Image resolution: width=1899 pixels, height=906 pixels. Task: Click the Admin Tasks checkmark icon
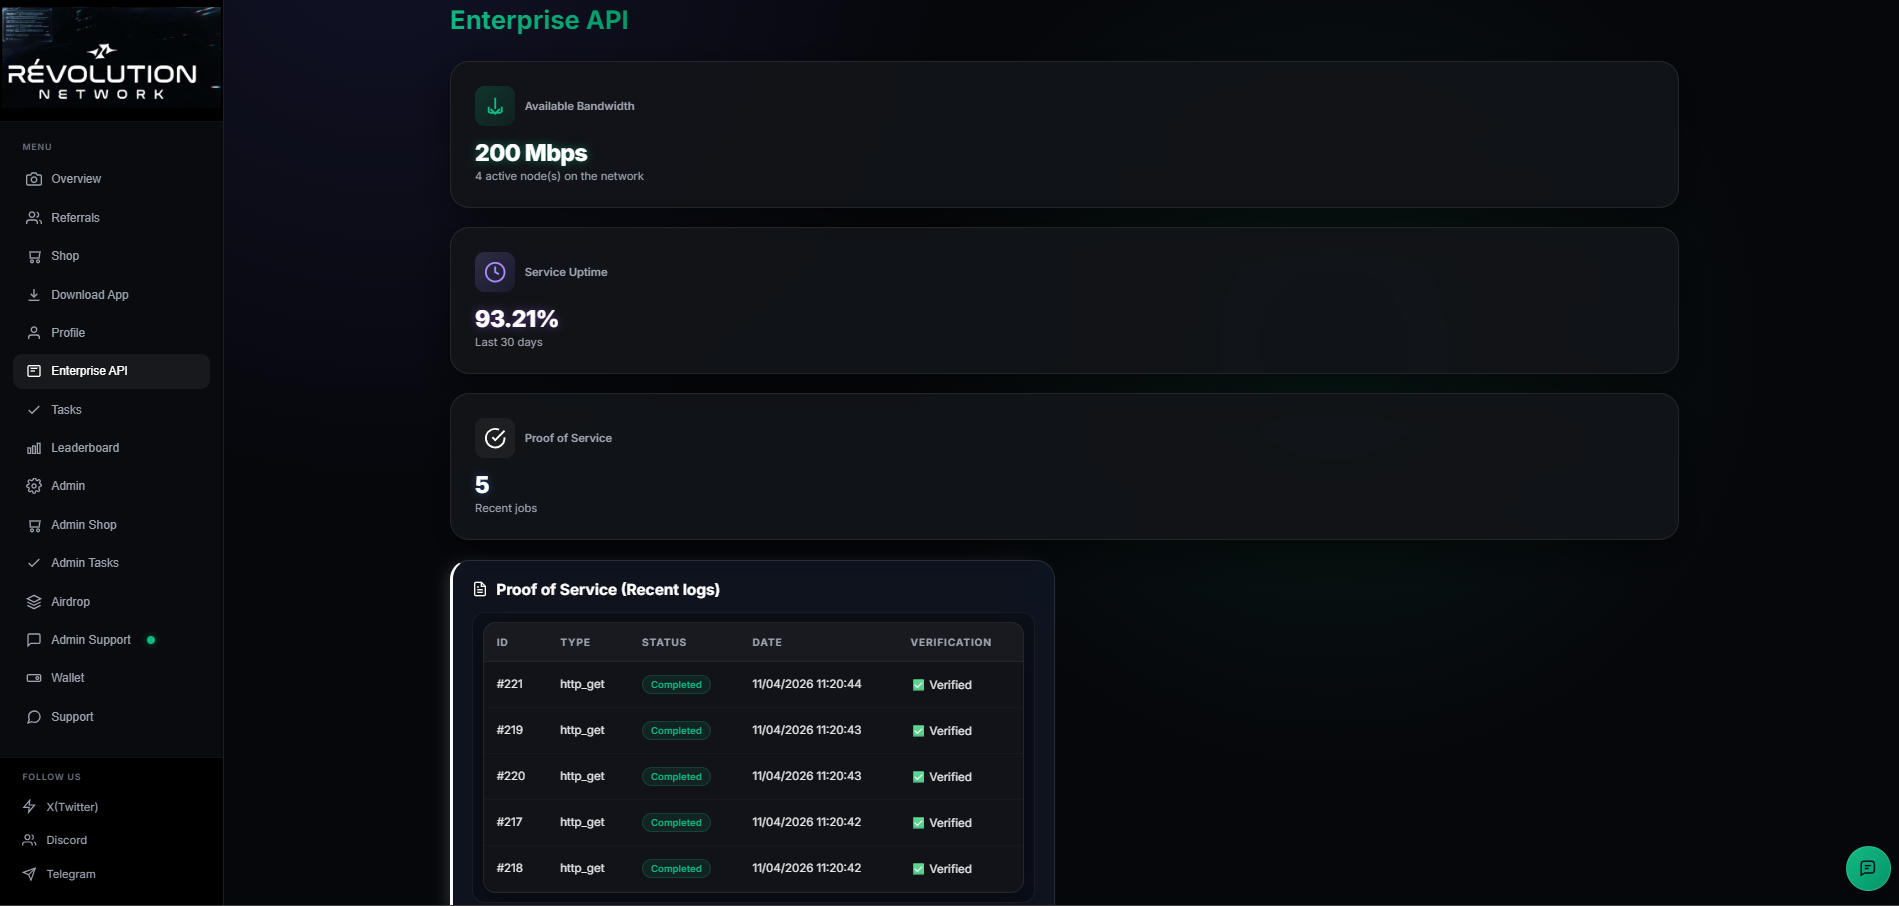pyautogui.click(x=34, y=563)
